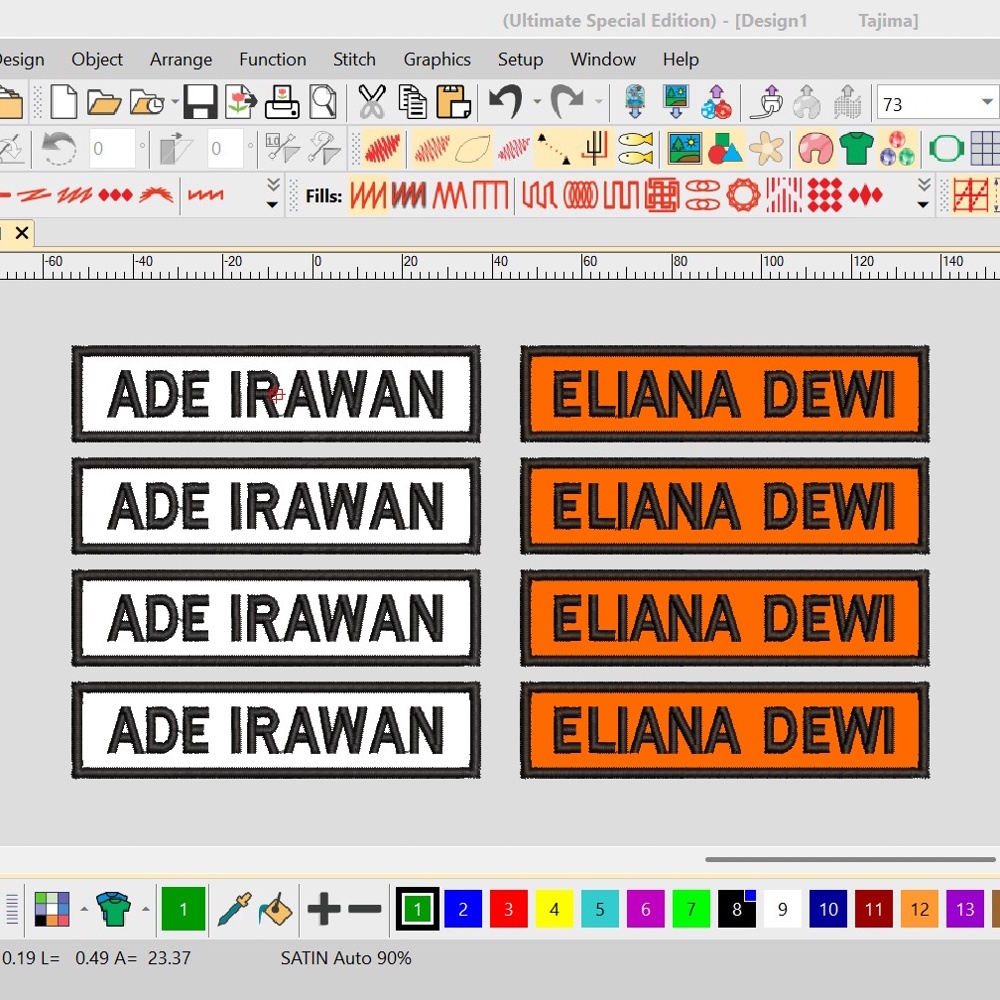This screenshot has height=1000, width=1000.
Task: Select cyan color swatch number 5
Action: [599, 909]
